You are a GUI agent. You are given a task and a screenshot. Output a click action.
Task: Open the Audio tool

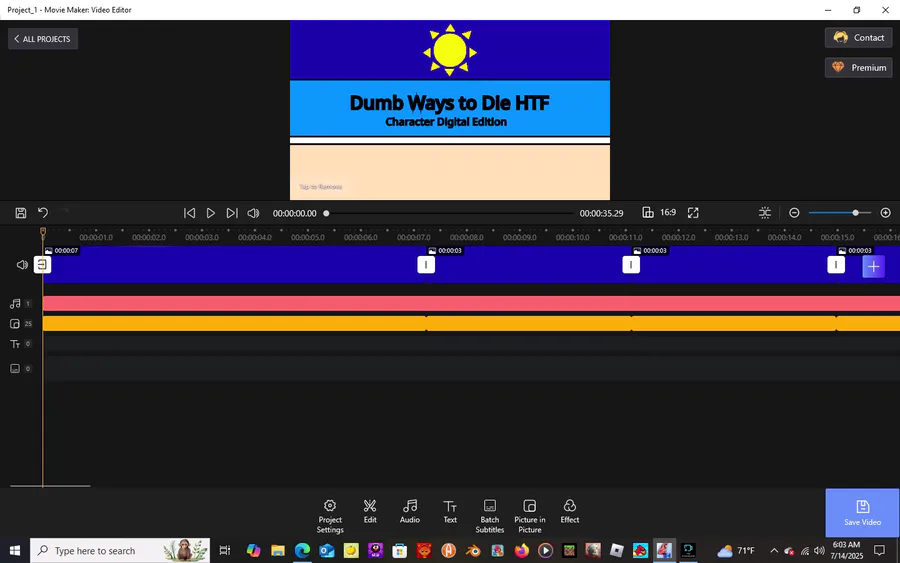coord(410,511)
